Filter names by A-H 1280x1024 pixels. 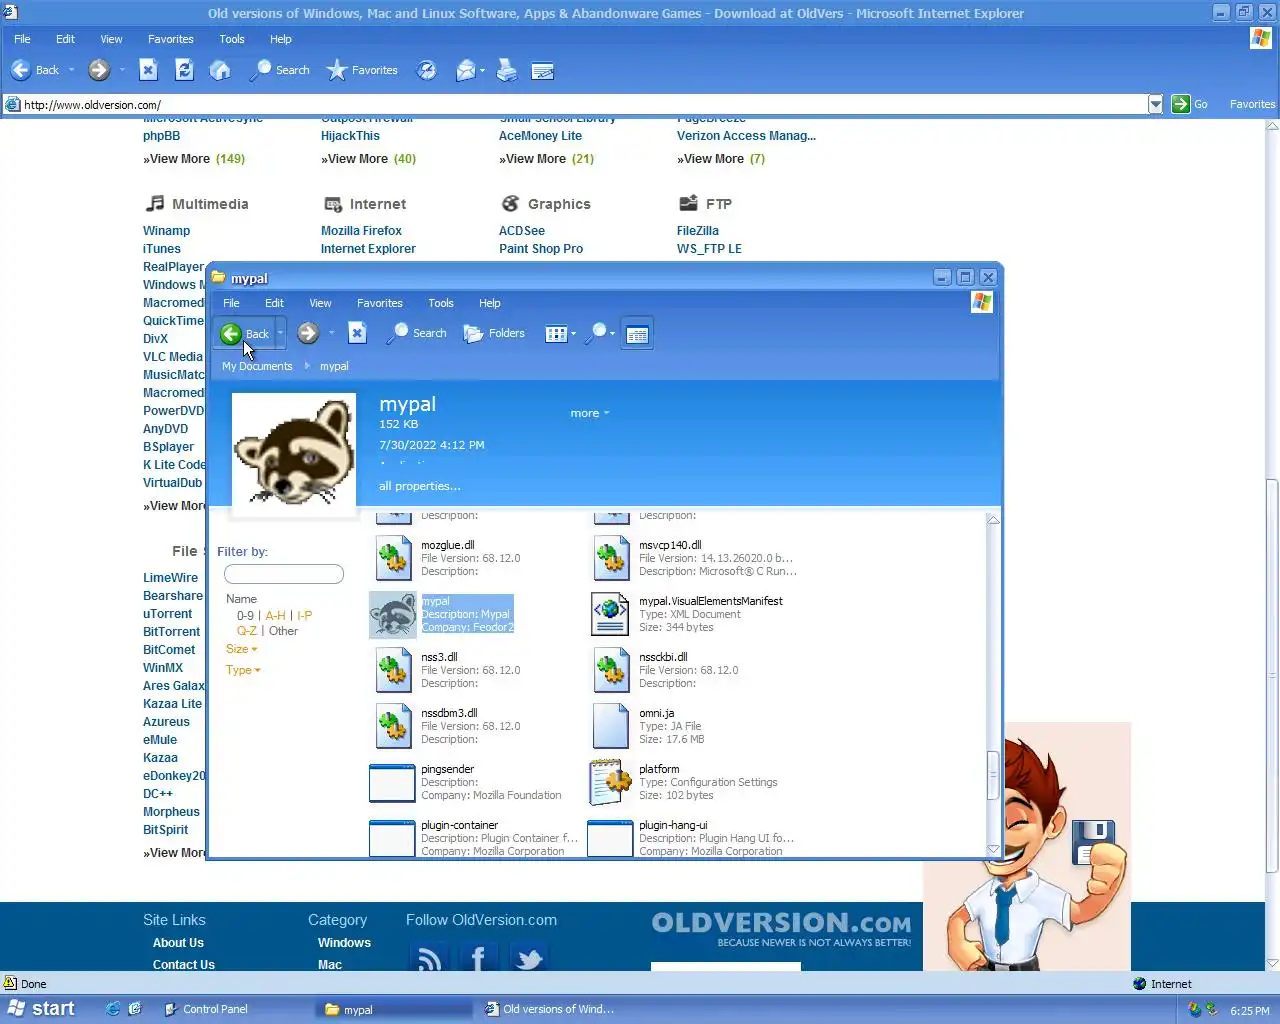275,616
